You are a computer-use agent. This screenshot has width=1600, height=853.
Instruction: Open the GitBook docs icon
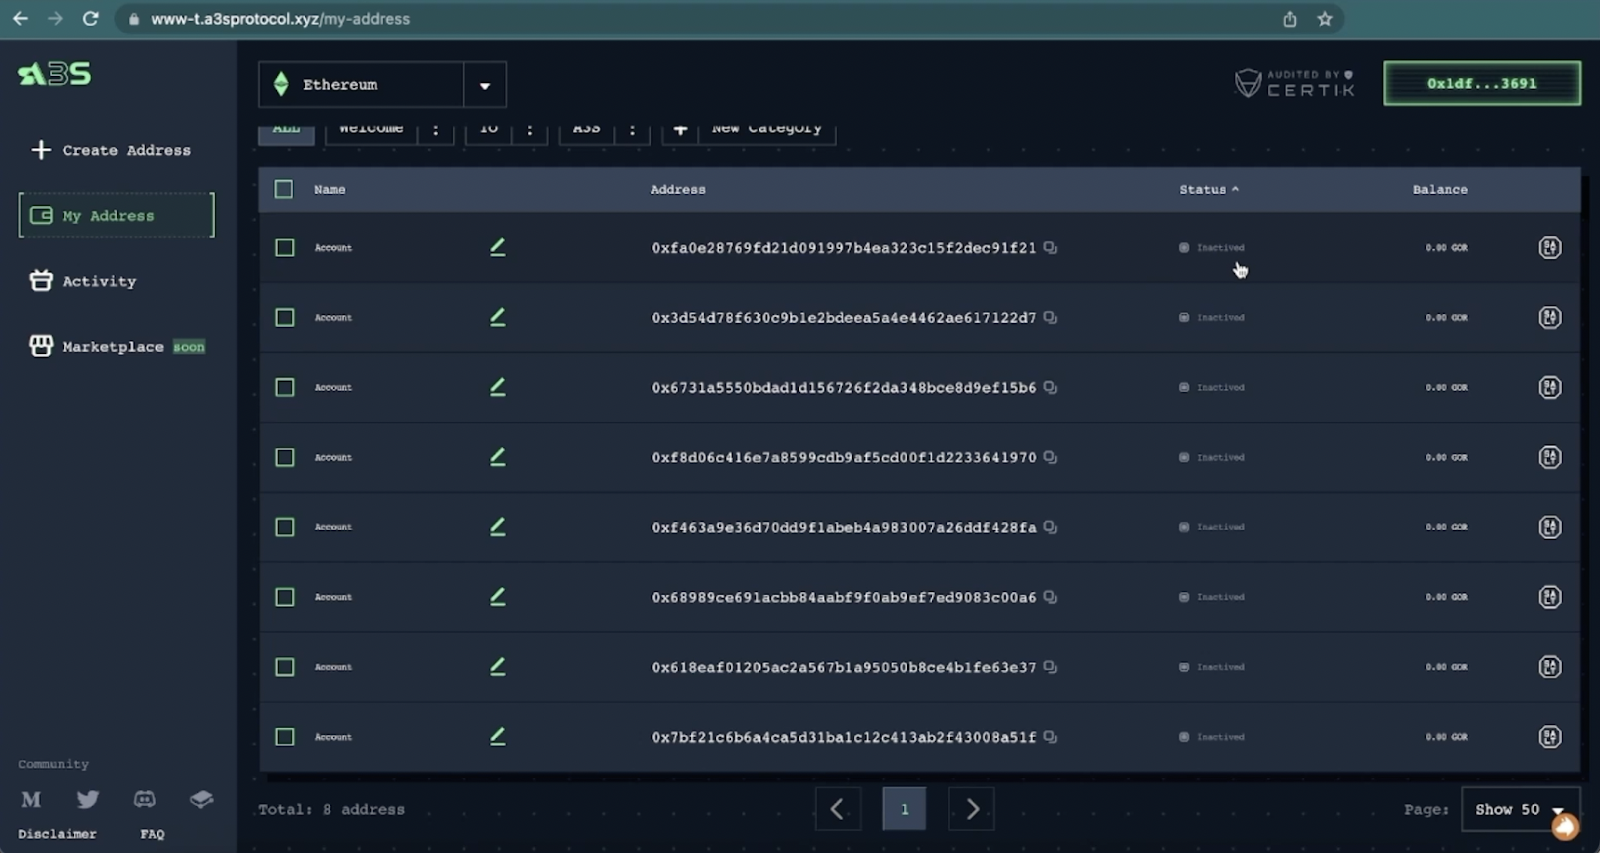pyautogui.click(x=201, y=799)
